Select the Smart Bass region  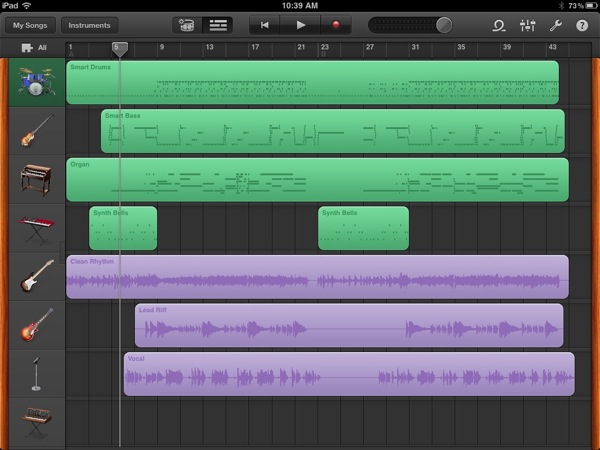pyautogui.click(x=333, y=131)
